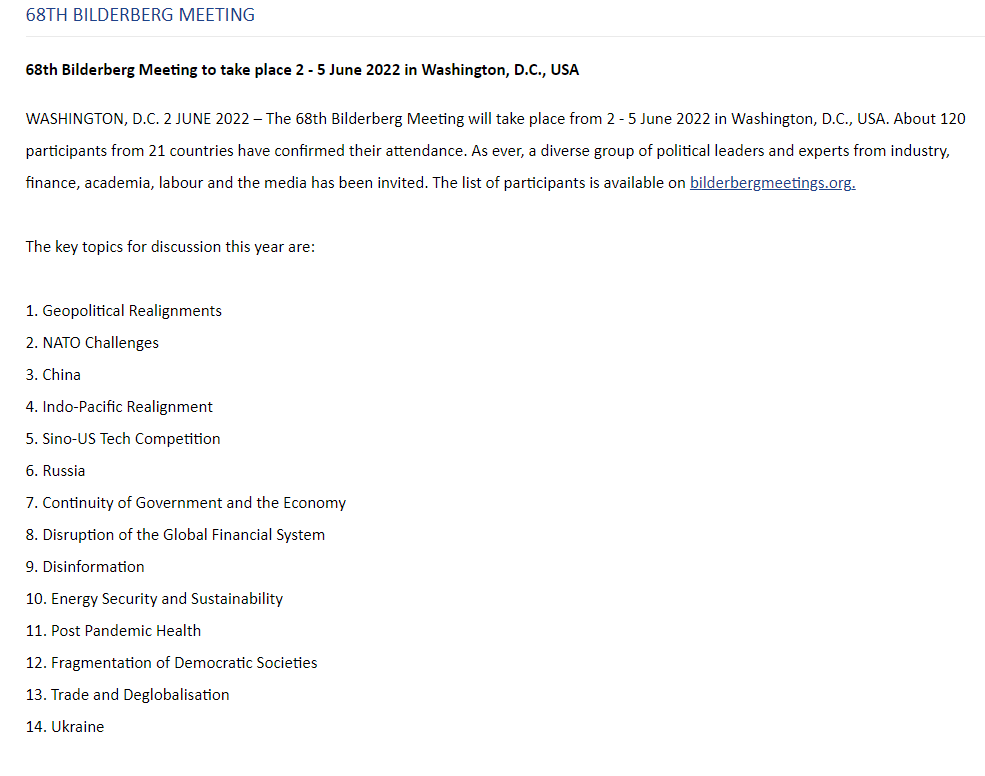Select topic '14. Ukraine'
This screenshot has width=985, height=776.
pos(65,728)
